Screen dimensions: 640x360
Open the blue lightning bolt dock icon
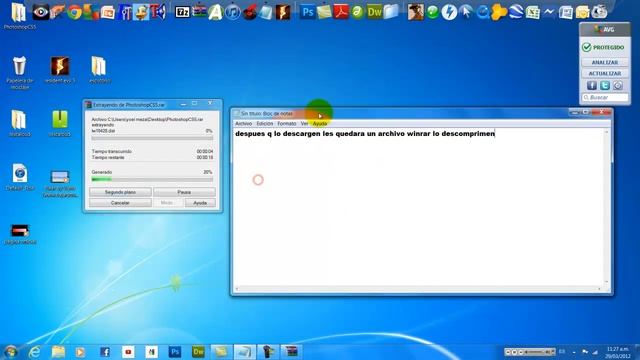[x=449, y=12]
